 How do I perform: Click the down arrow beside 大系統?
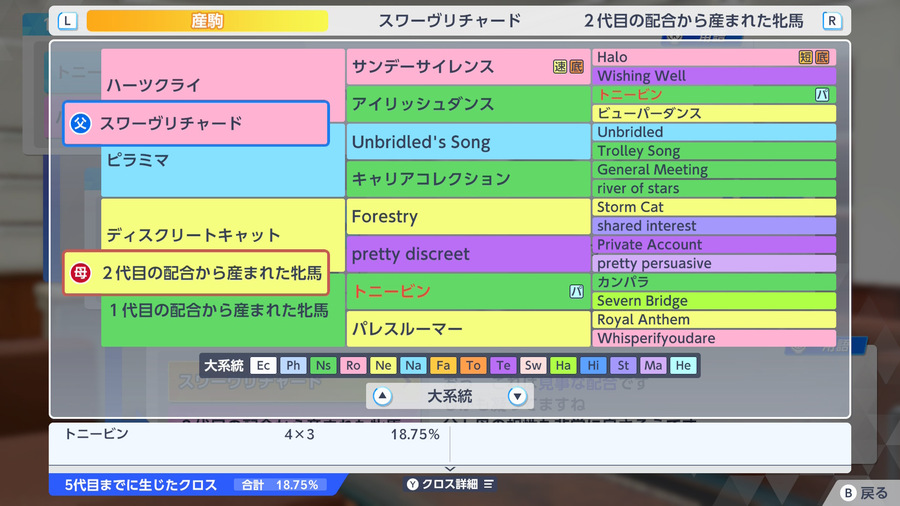coord(517,396)
